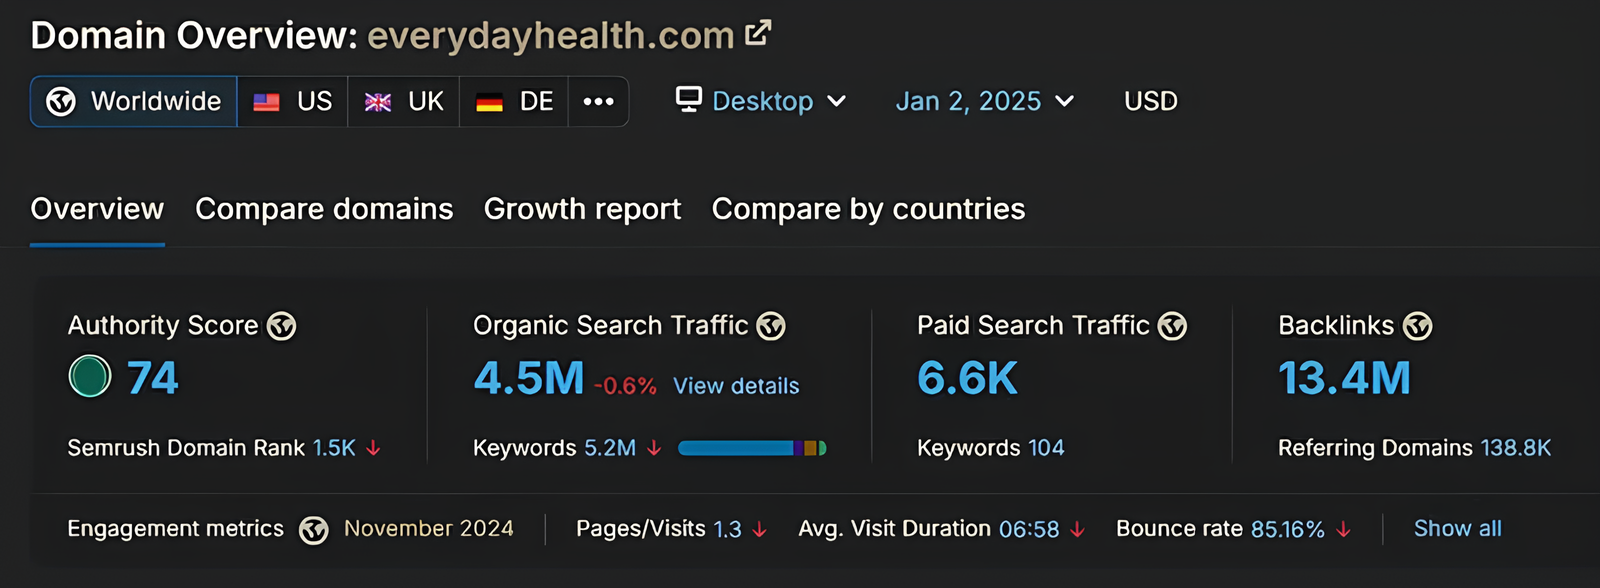Switch to Compare by countries tab
Image resolution: width=1600 pixels, height=588 pixels.
point(868,209)
